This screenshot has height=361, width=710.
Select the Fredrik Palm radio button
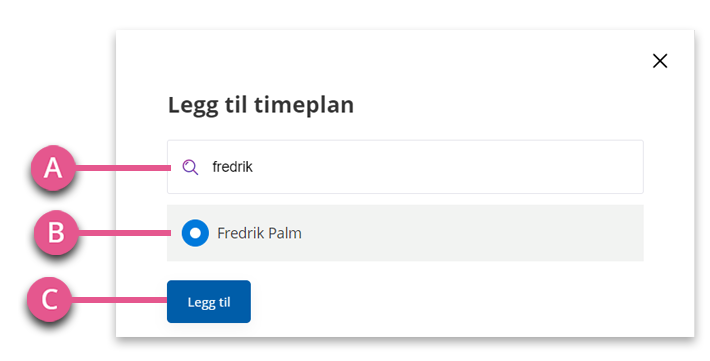(195, 233)
